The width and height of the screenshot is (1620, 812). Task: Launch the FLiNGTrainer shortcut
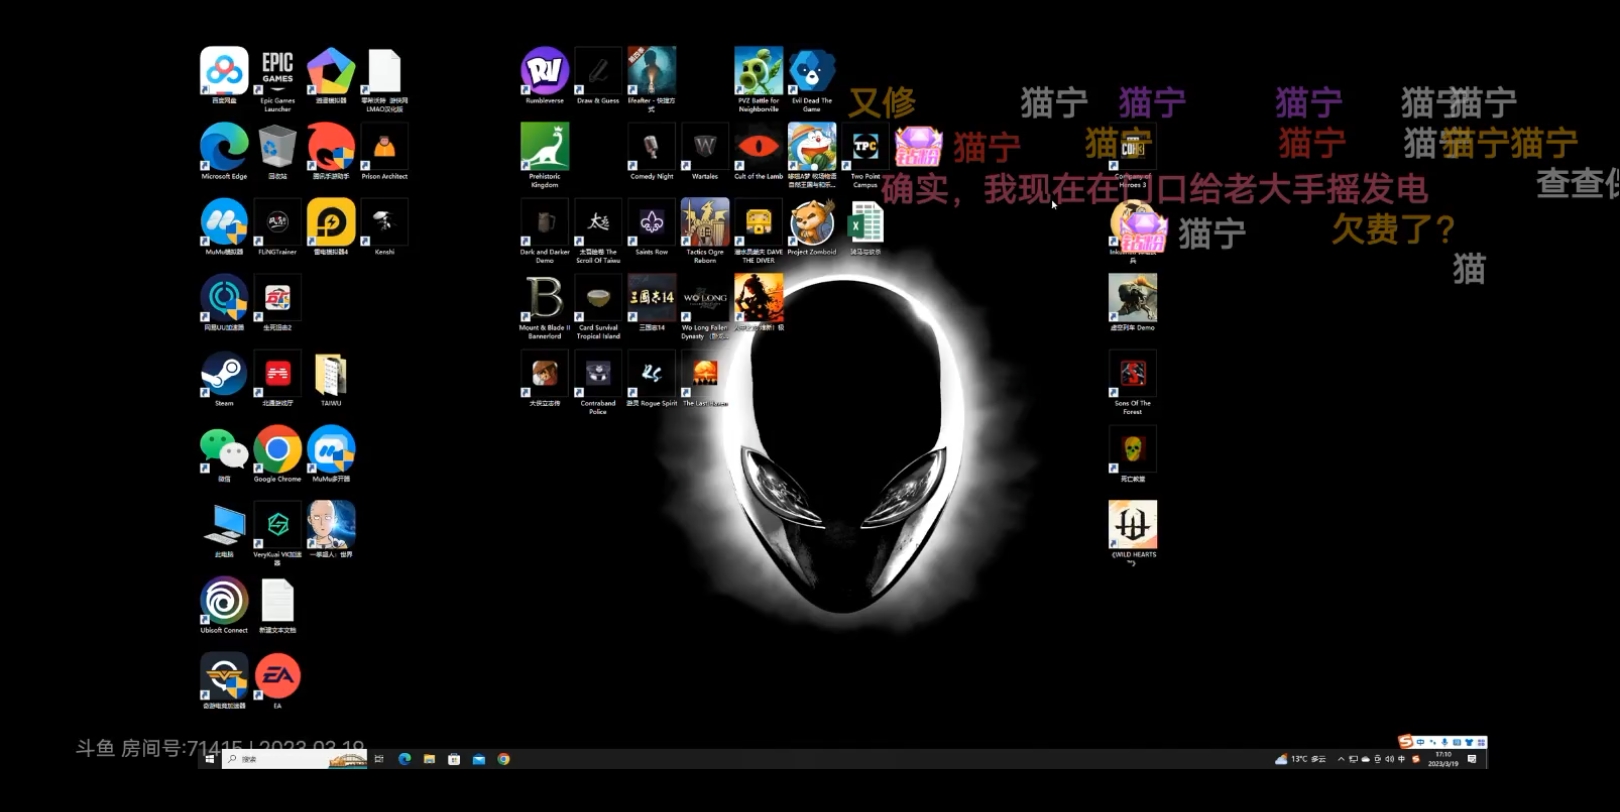pyautogui.click(x=277, y=227)
